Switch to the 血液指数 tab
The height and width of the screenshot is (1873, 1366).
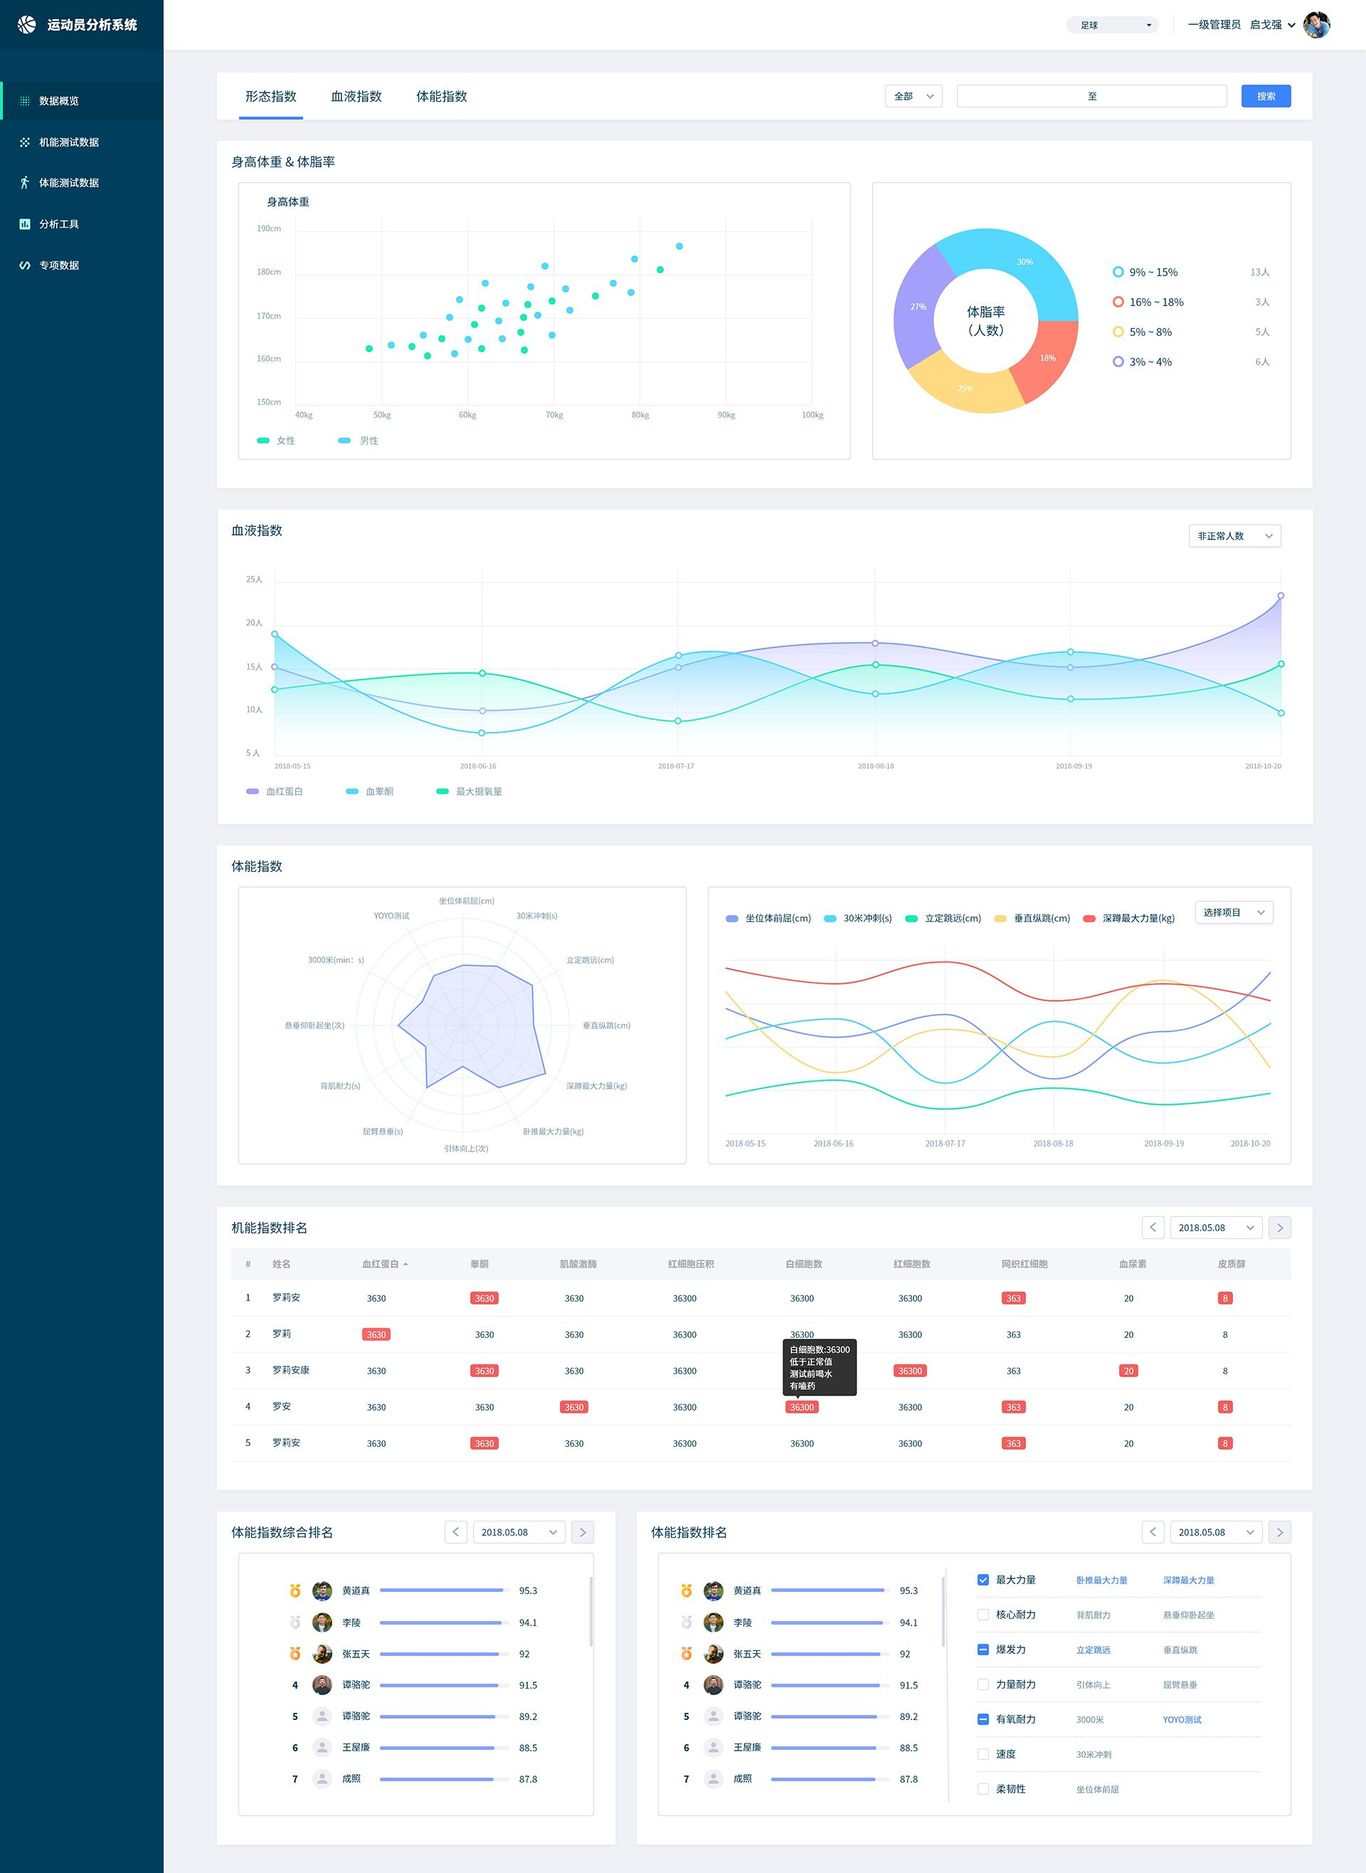click(356, 96)
